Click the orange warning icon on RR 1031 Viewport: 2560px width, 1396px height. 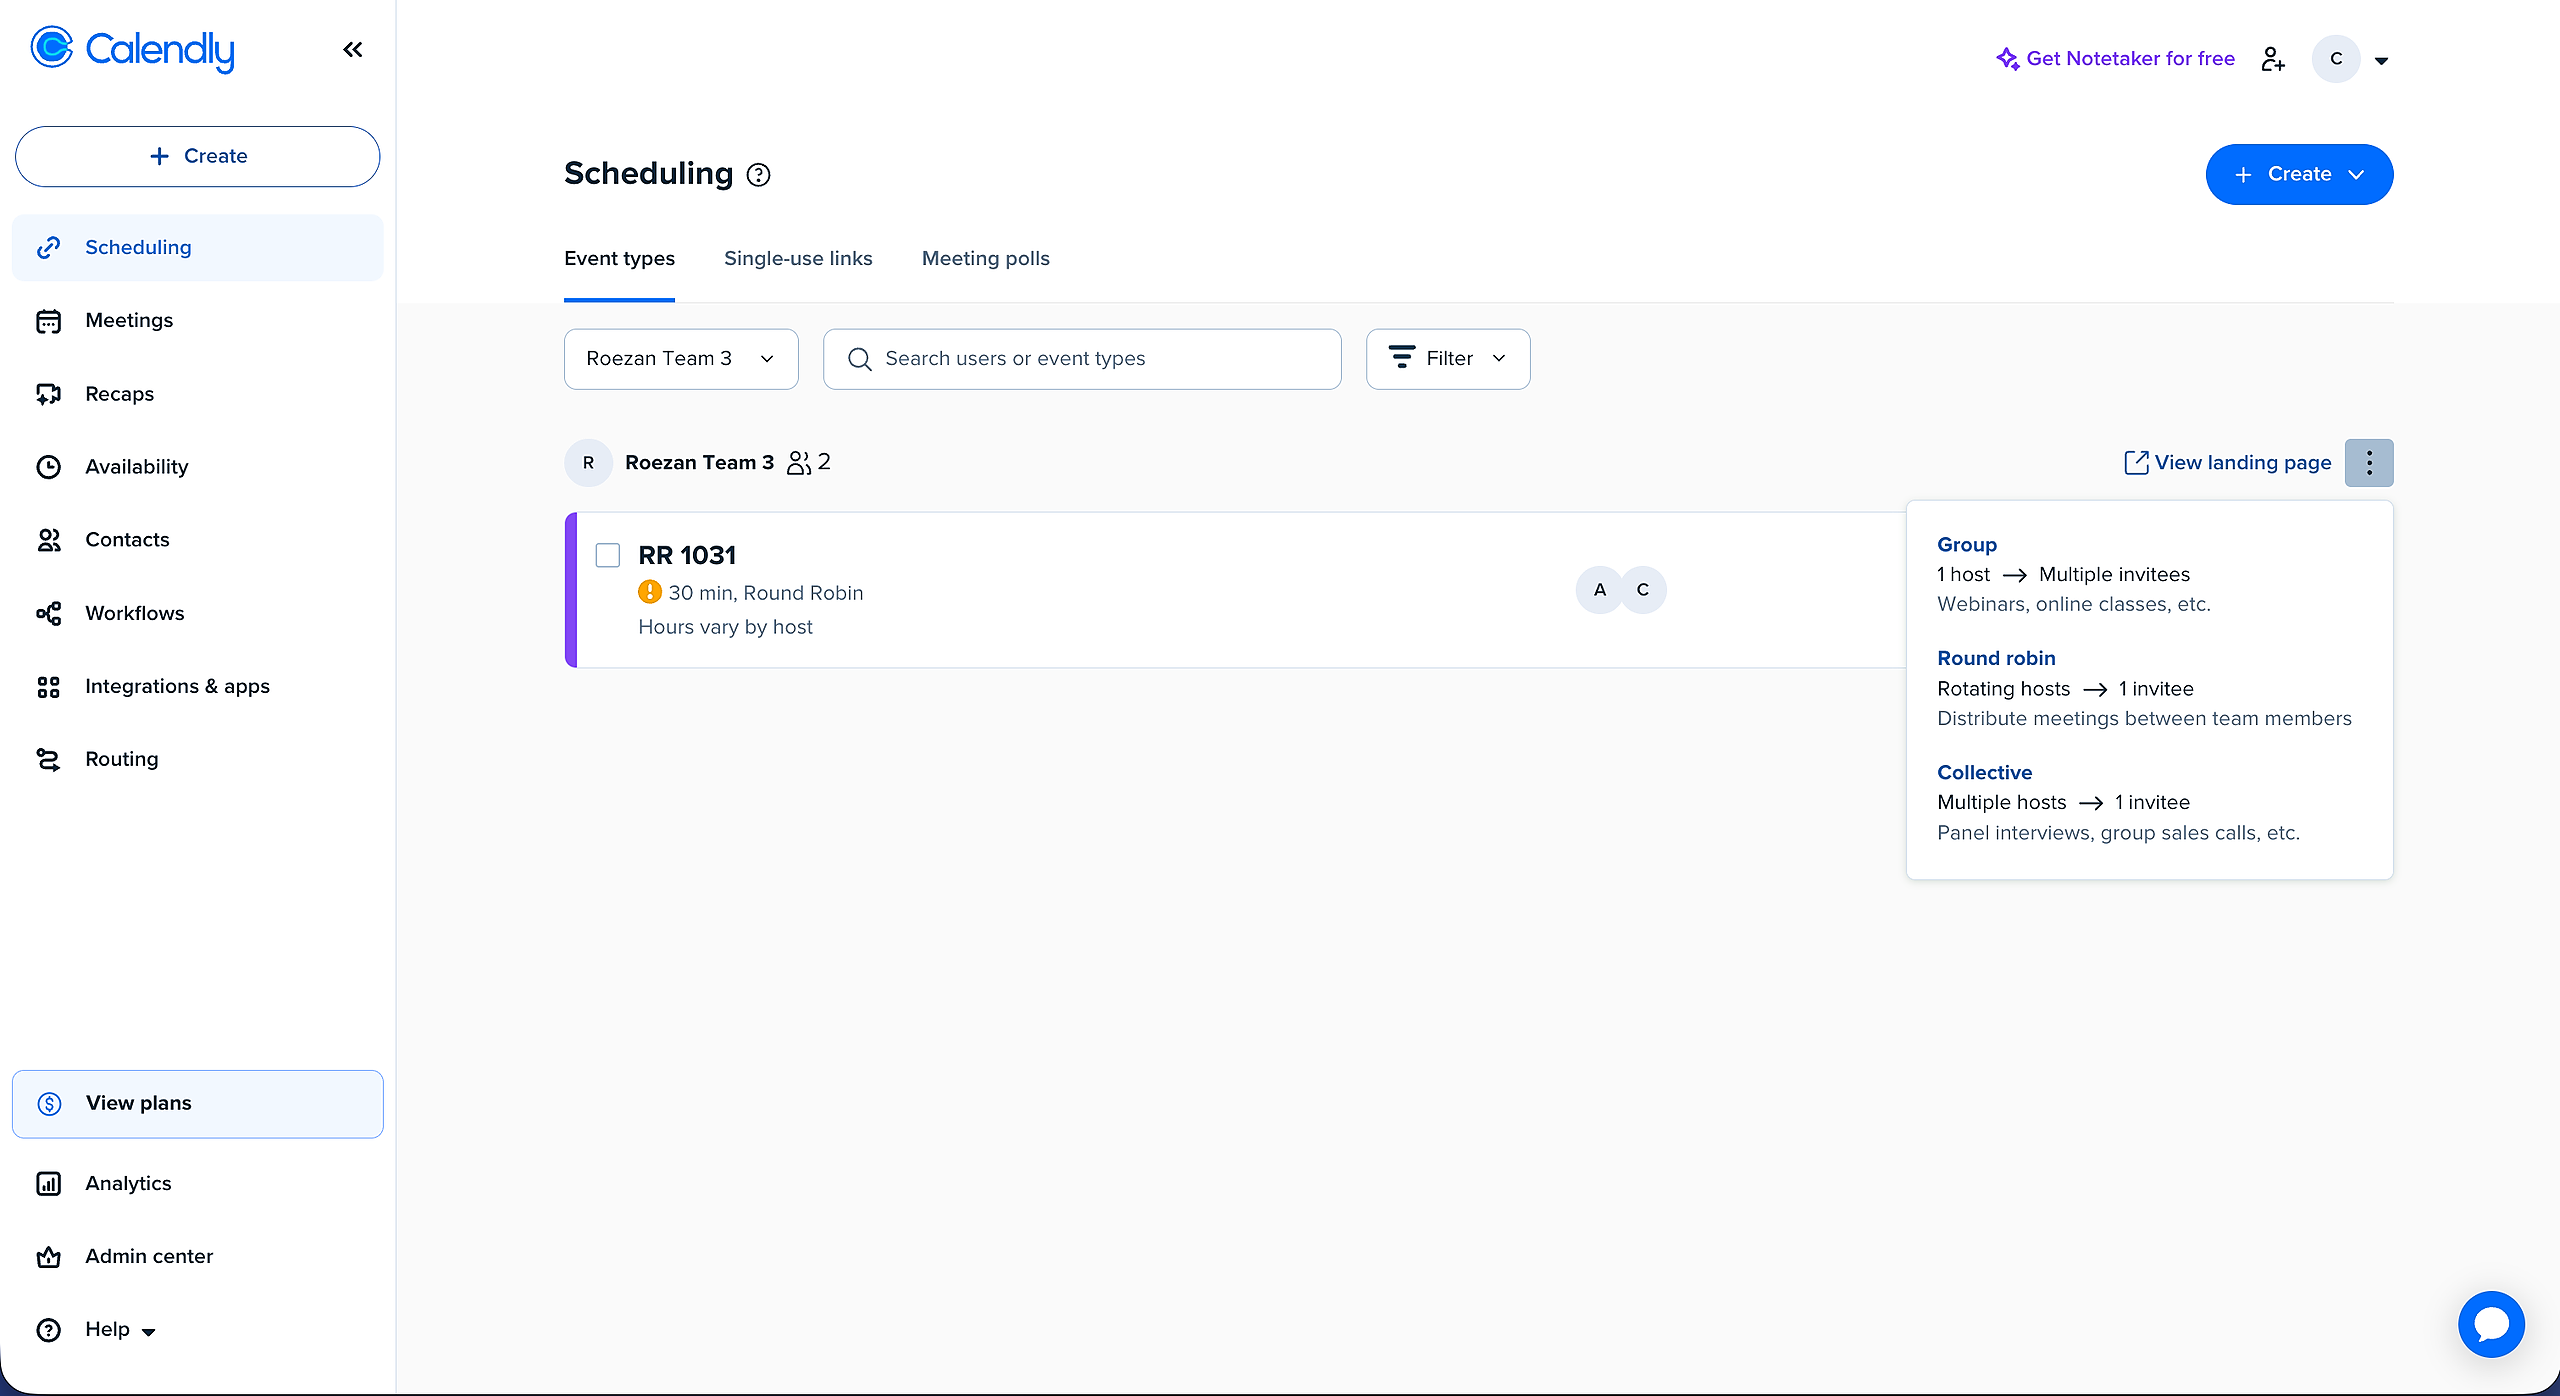[x=650, y=593]
